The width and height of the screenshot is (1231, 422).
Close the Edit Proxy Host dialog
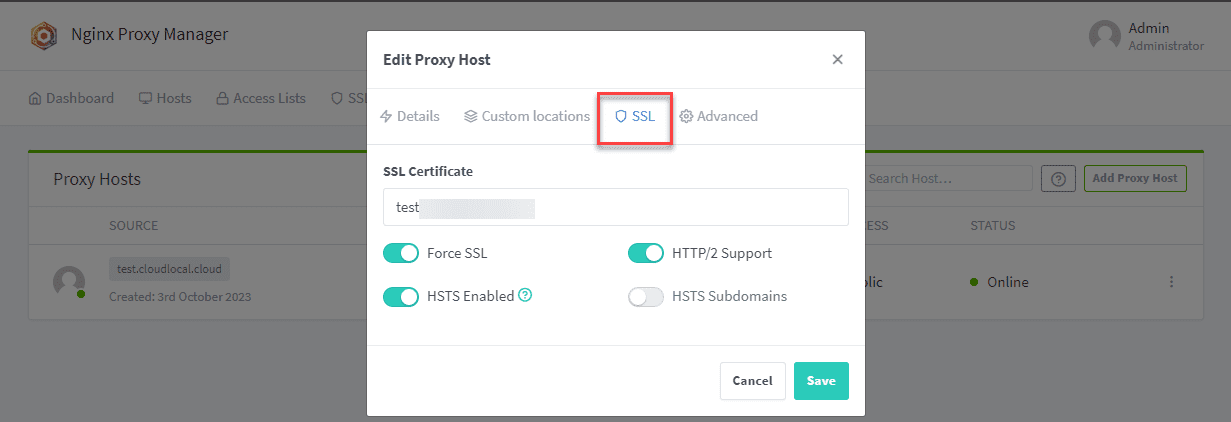(x=837, y=60)
